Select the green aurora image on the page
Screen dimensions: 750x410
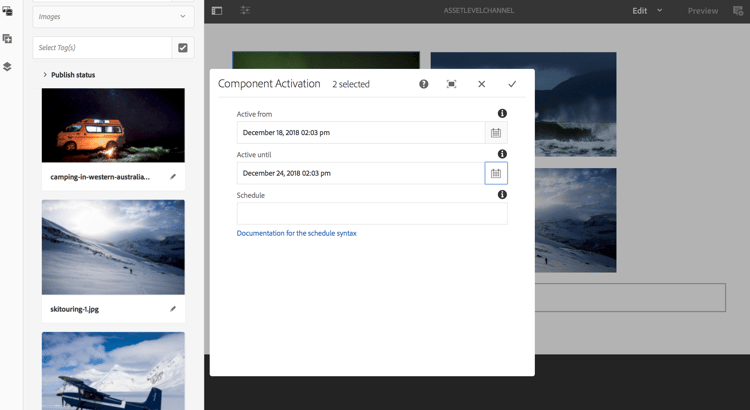(x=326, y=61)
